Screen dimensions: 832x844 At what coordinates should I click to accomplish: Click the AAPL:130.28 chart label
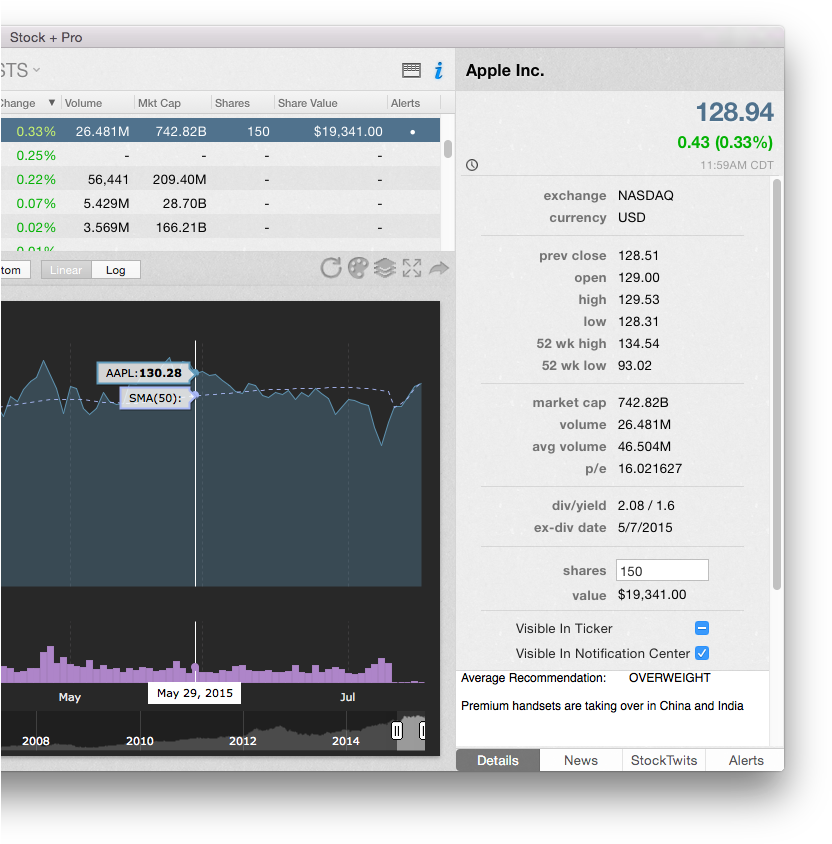click(x=144, y=372)
